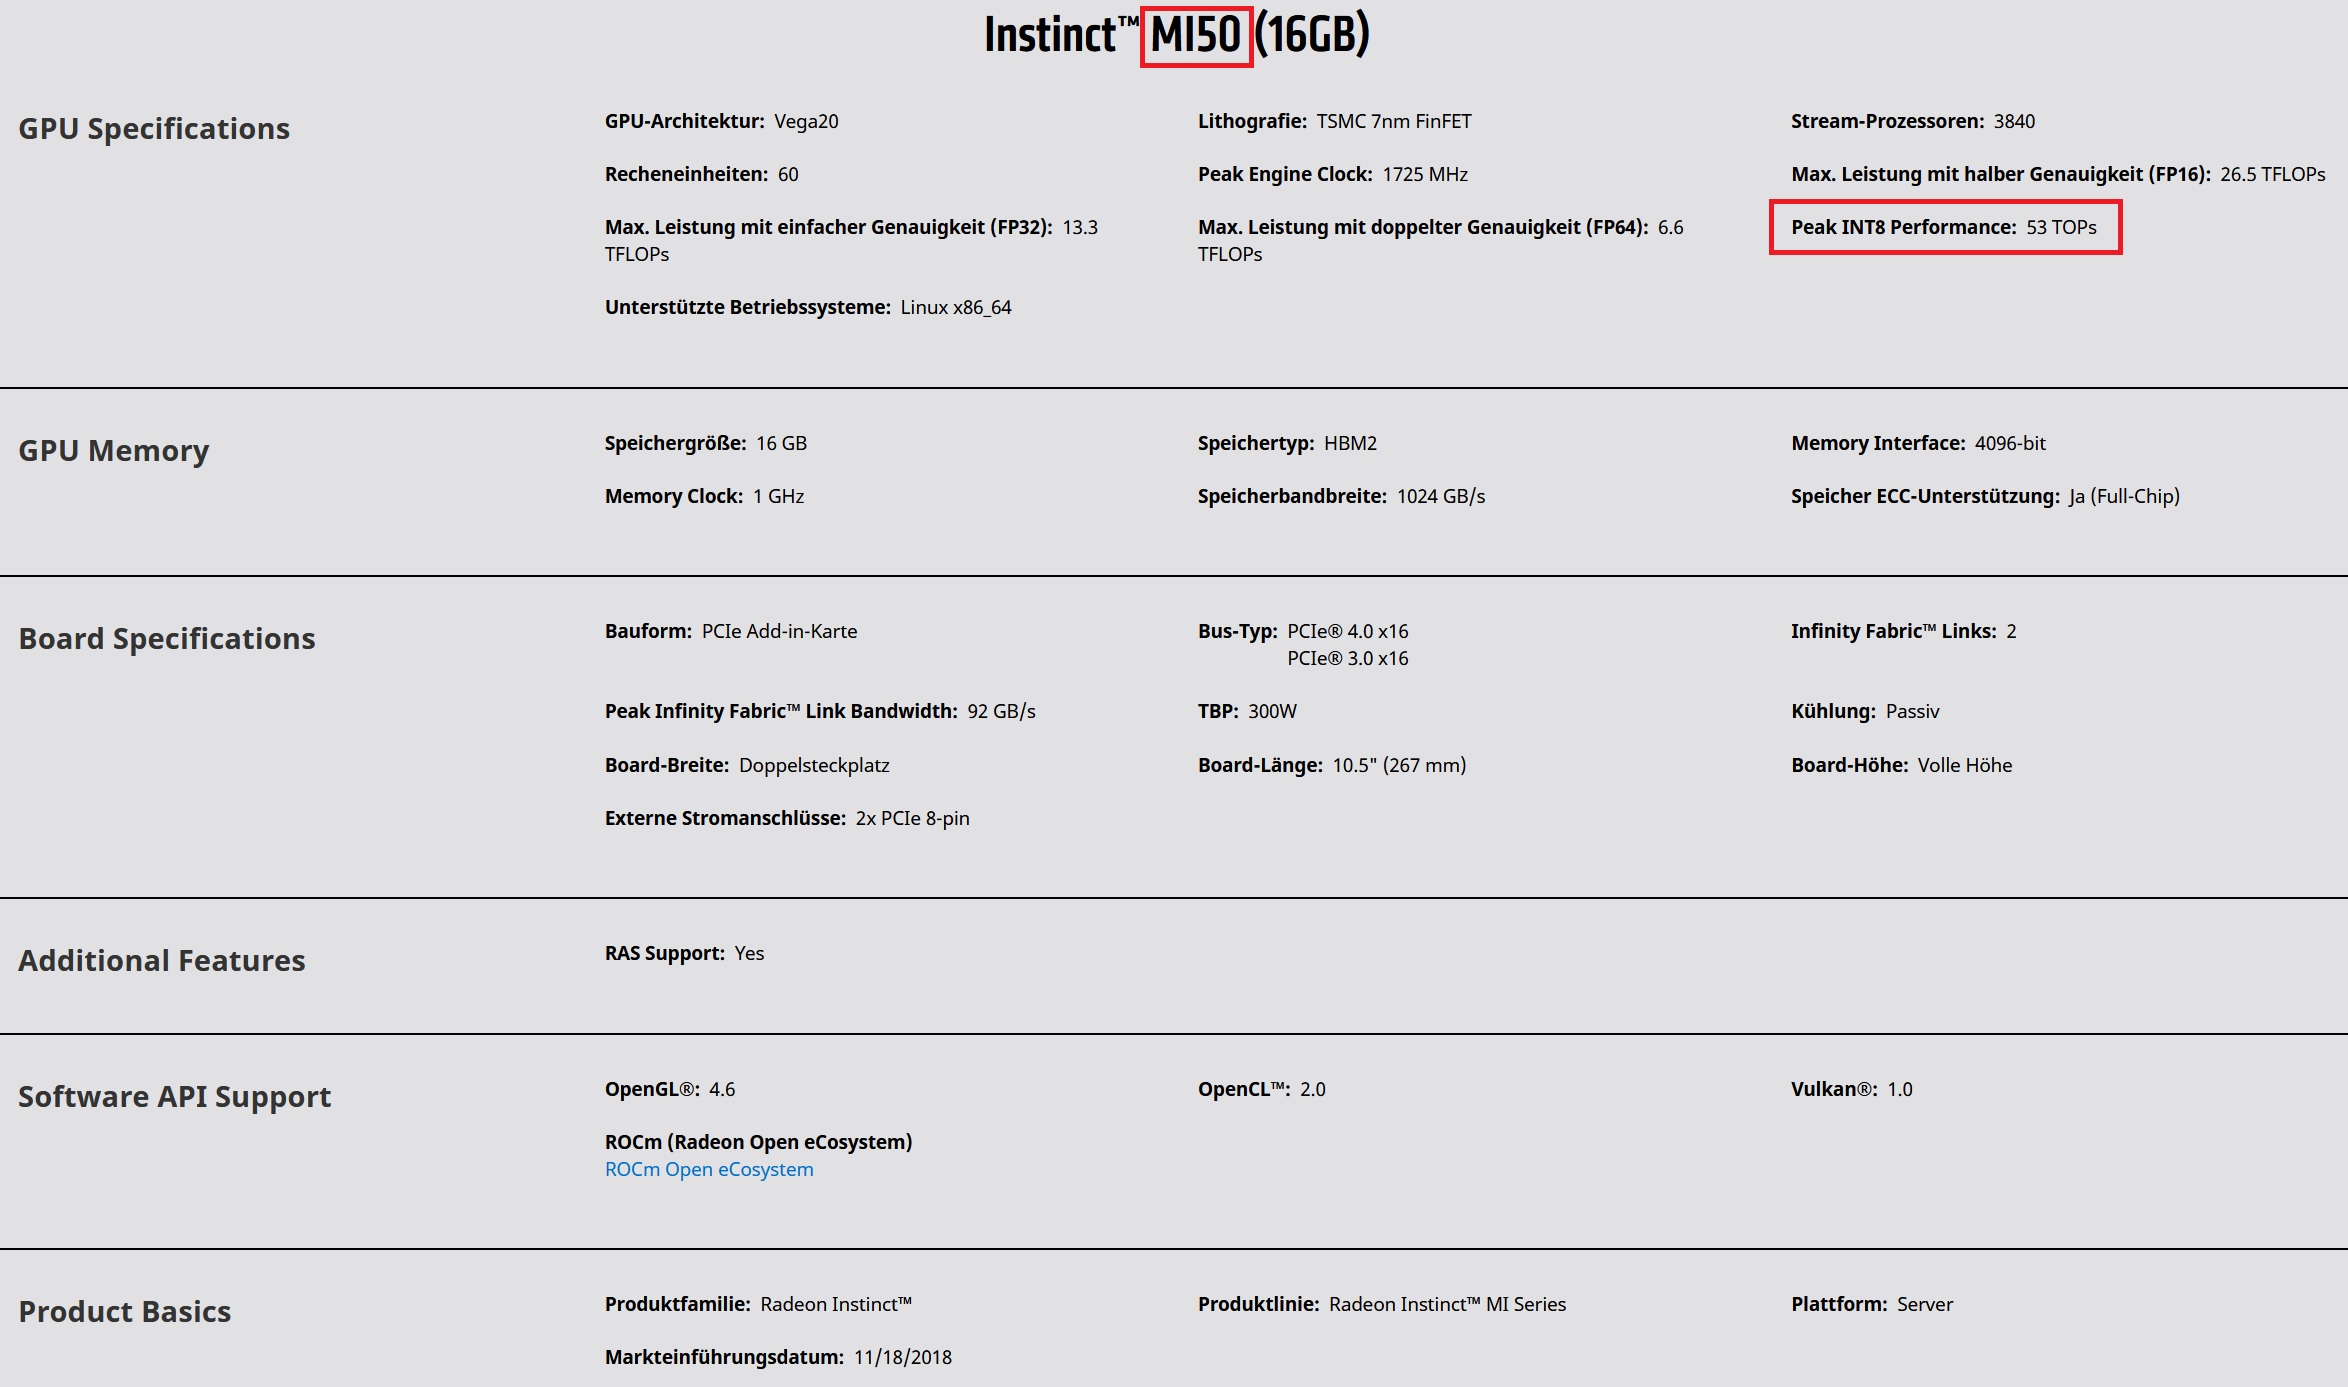Screen dimensions: 2348x1387
Task: Click the Vulkan 1.0 entry
Action: 1851,1089
